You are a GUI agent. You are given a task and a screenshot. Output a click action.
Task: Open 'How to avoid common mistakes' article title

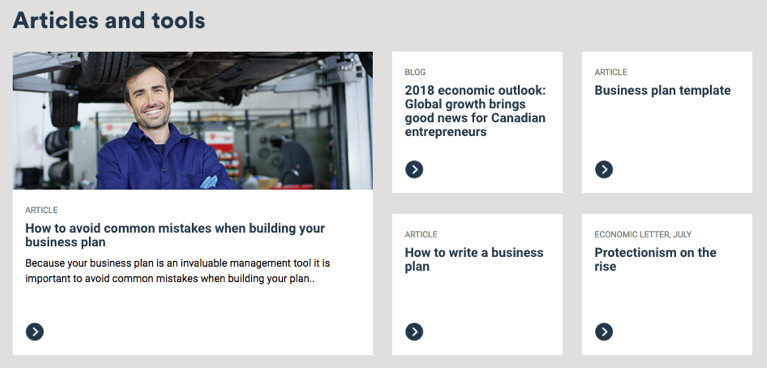click(175, 235)
